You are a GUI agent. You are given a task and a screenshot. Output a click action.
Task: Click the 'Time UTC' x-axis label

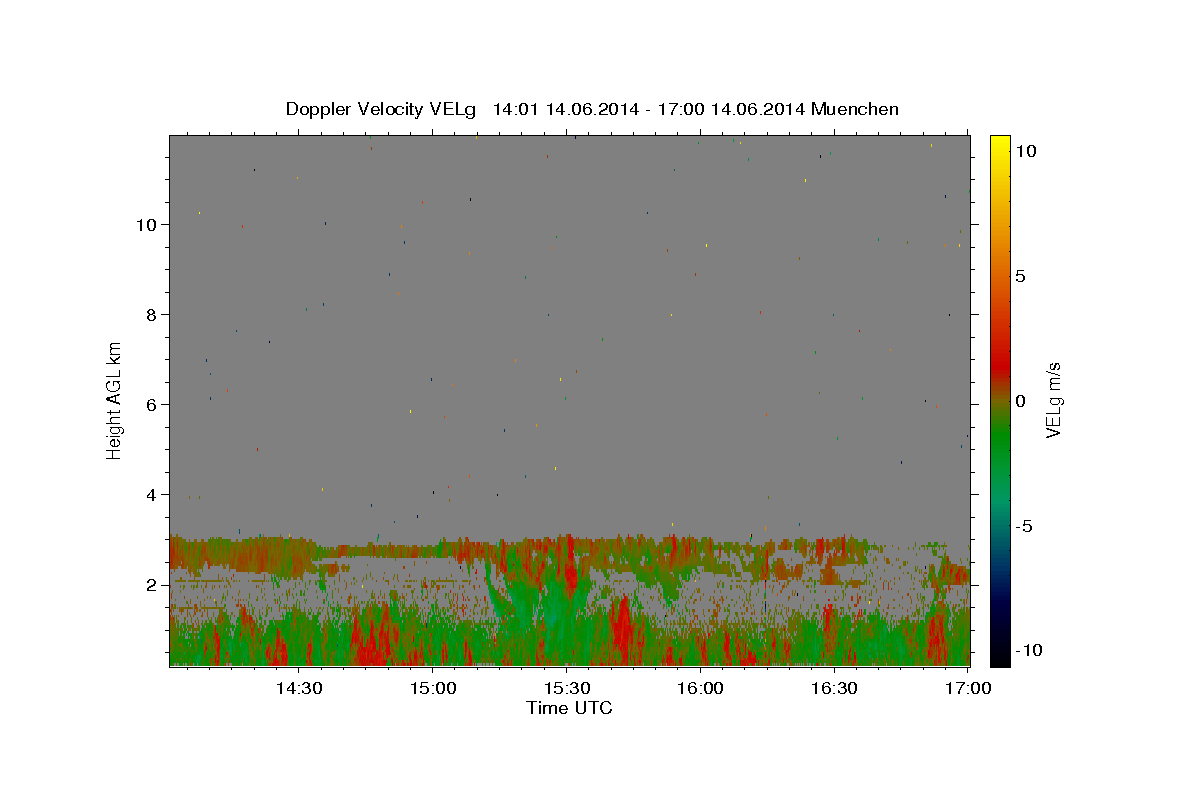coord(569,708)
